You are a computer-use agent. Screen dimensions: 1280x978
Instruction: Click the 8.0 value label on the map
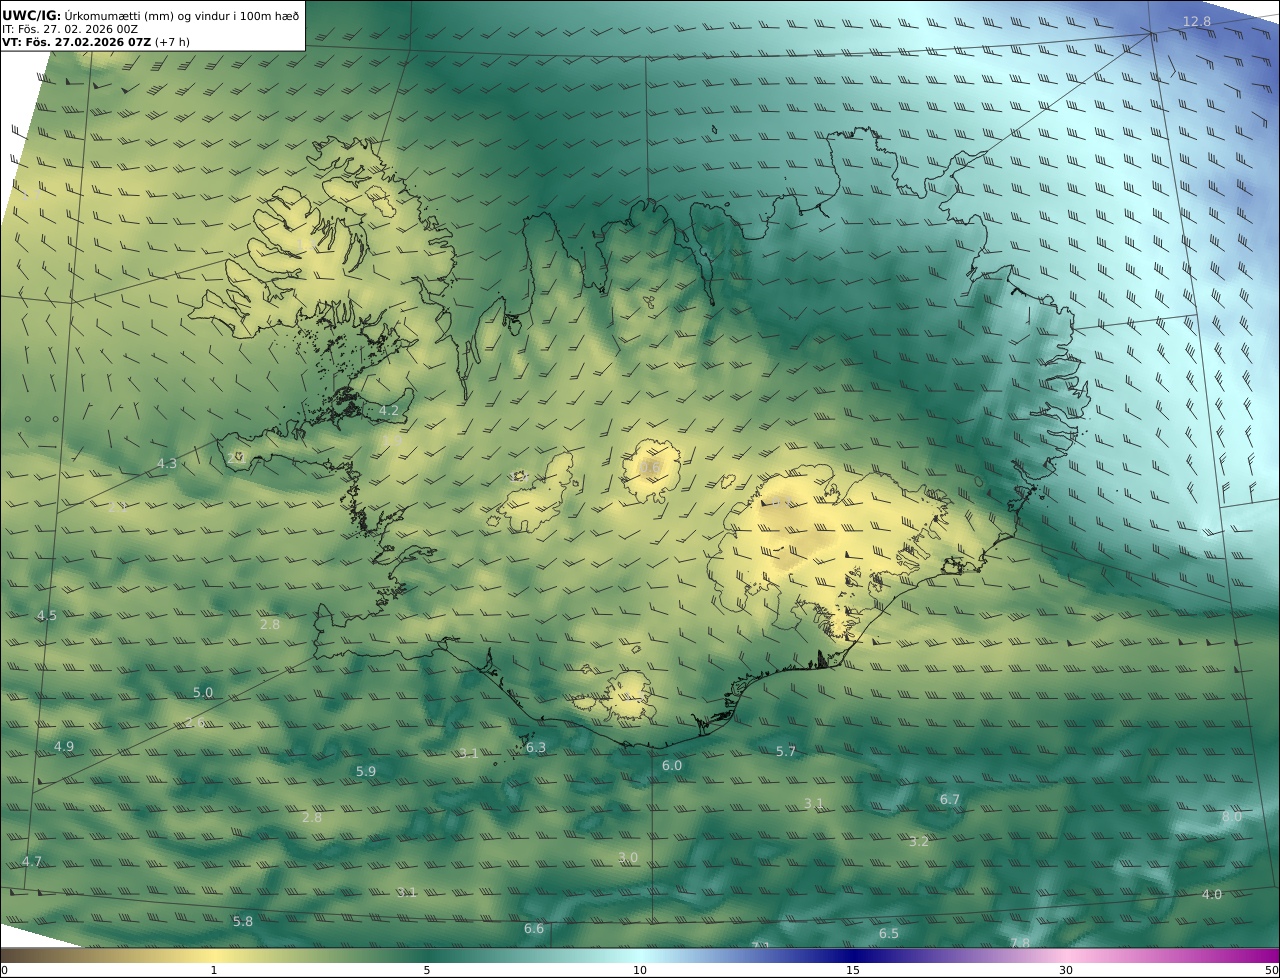1232,816
